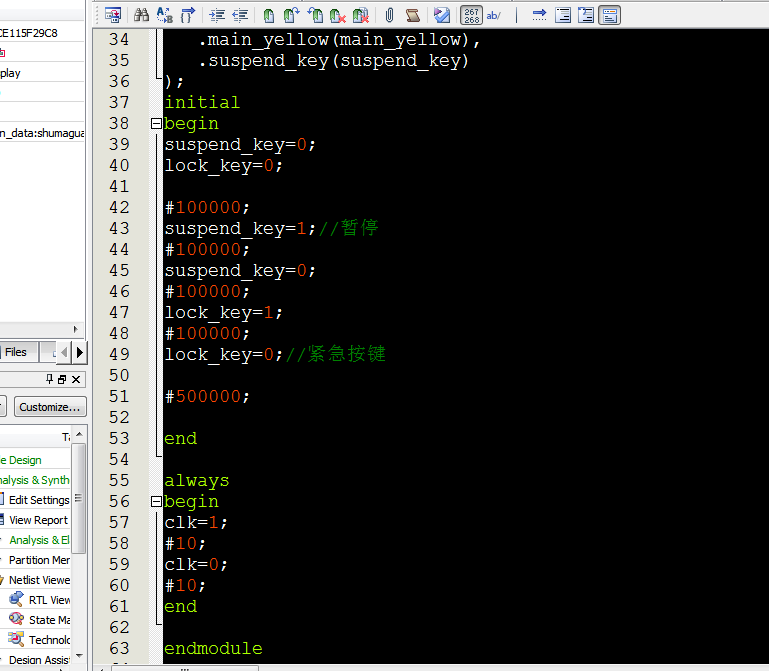
Task: Jump to the next bookmark
Action: click(291, 15)
